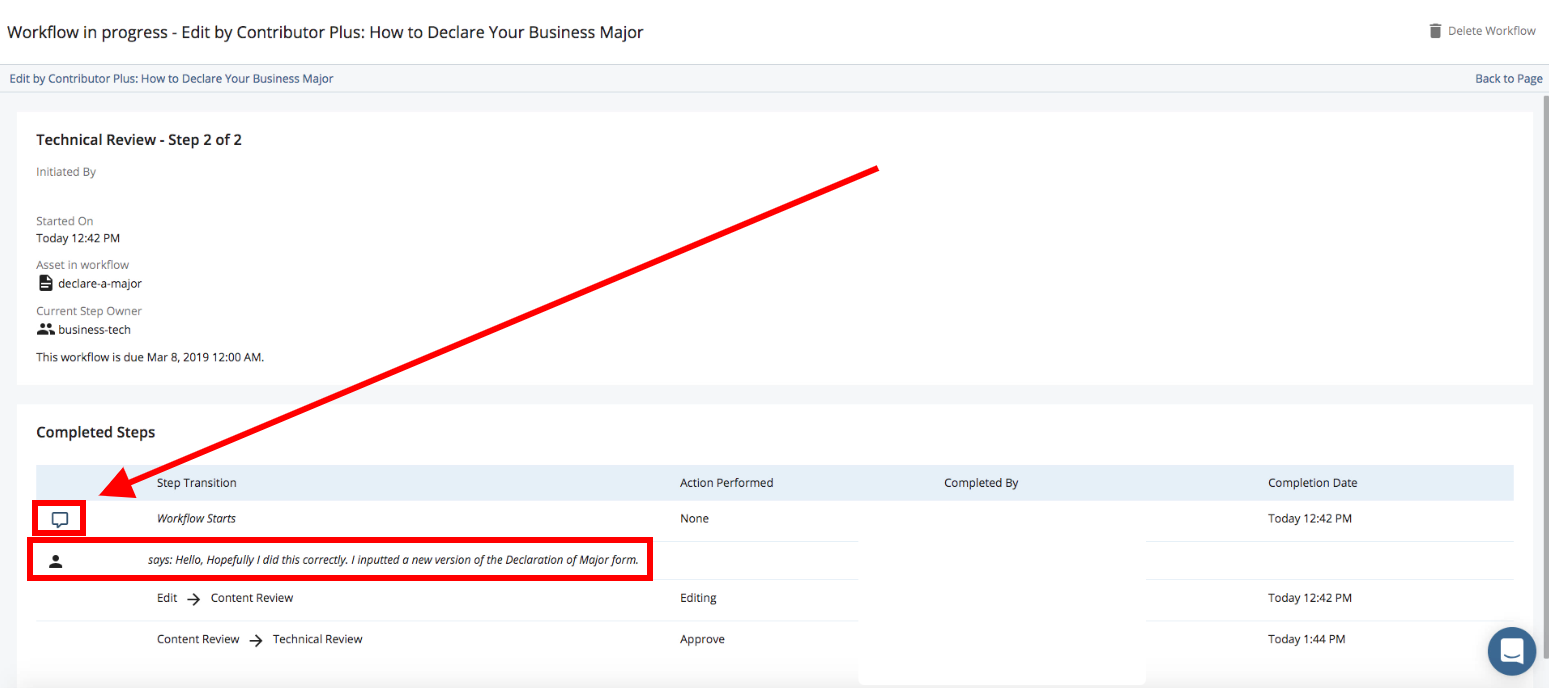Image resolution: width=1549 pixels, height=688 pixels.
Task: Return to the page via Back to Page
Action: tap(1508, 78)
